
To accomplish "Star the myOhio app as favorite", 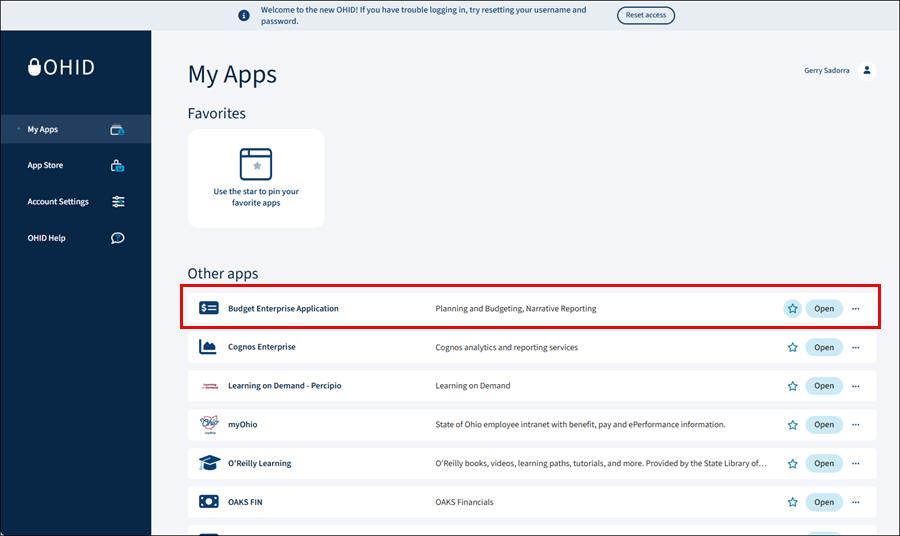I will point(792,425).
